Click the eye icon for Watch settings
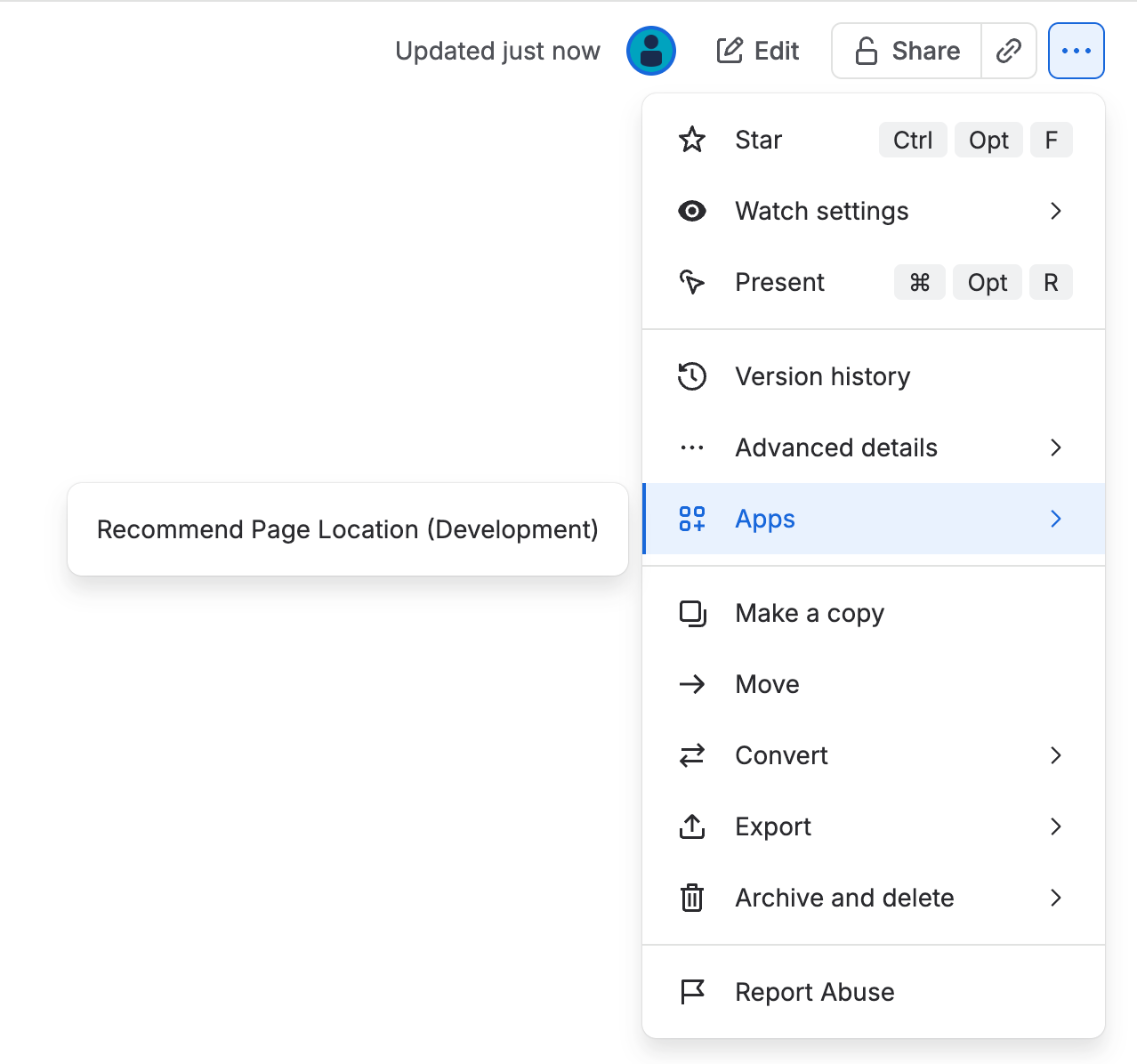The image size is (1137, 1064). [x=692, y=211]
